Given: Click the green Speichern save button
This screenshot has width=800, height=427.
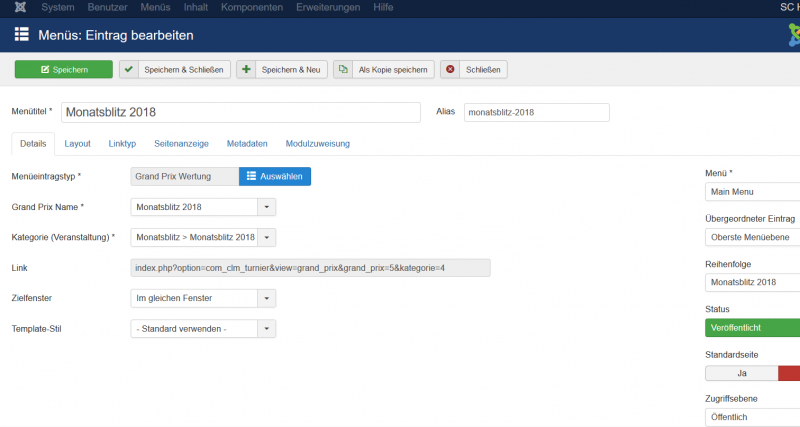Looking at the screenshot, I should 64,69.
